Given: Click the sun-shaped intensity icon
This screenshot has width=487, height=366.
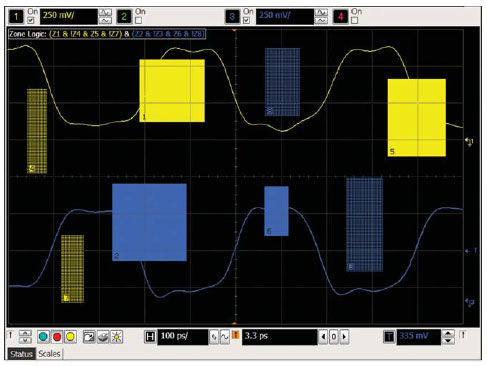Looking at the screenshot, I should (x=117, y=337).
